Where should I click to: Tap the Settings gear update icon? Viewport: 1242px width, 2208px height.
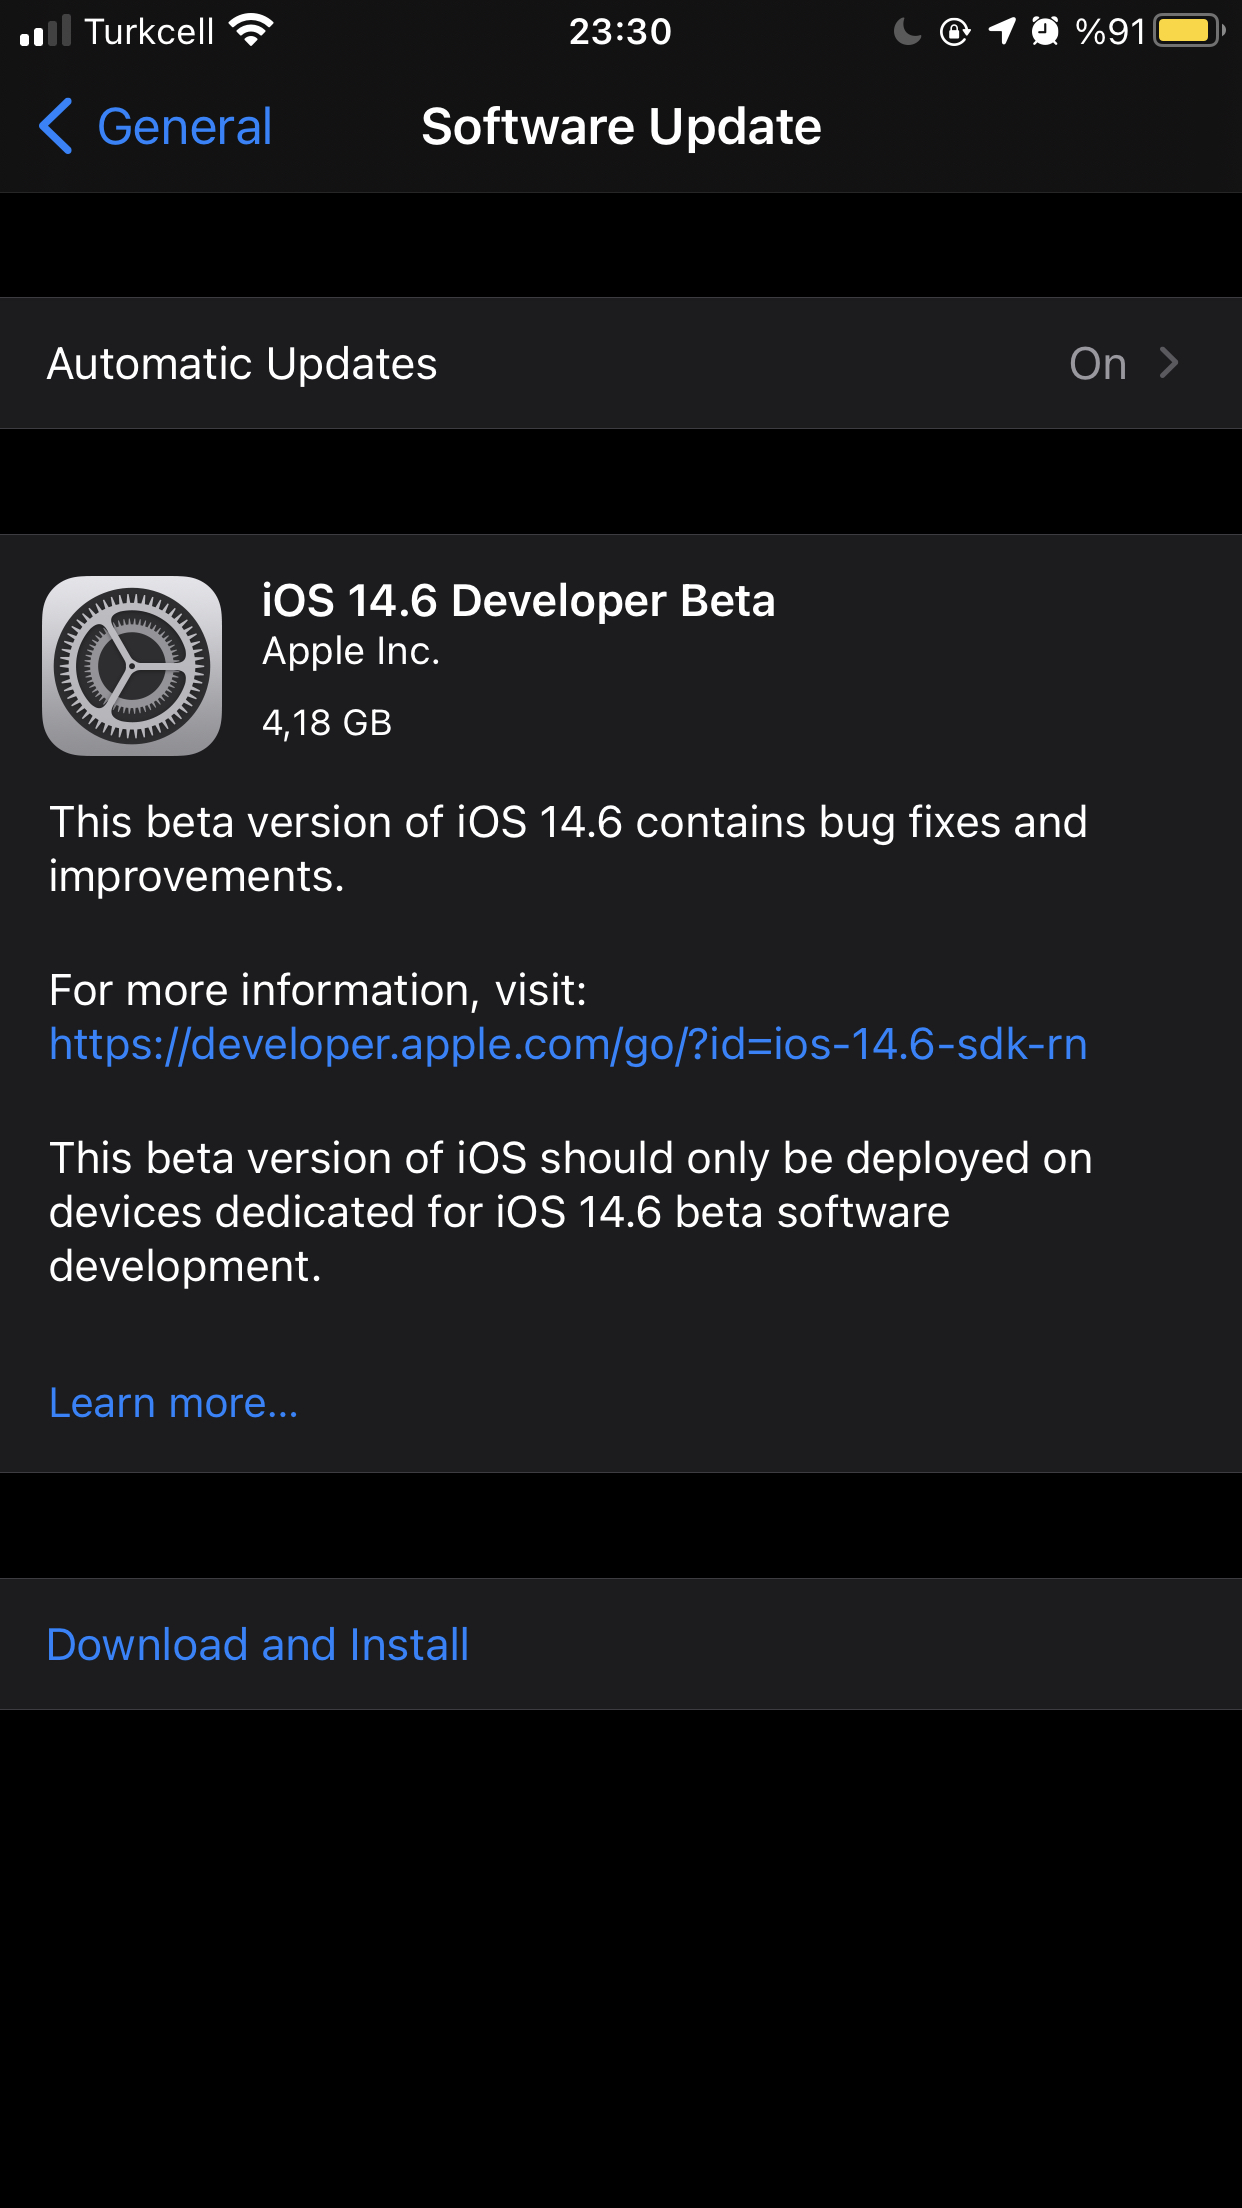click(132, 665)
